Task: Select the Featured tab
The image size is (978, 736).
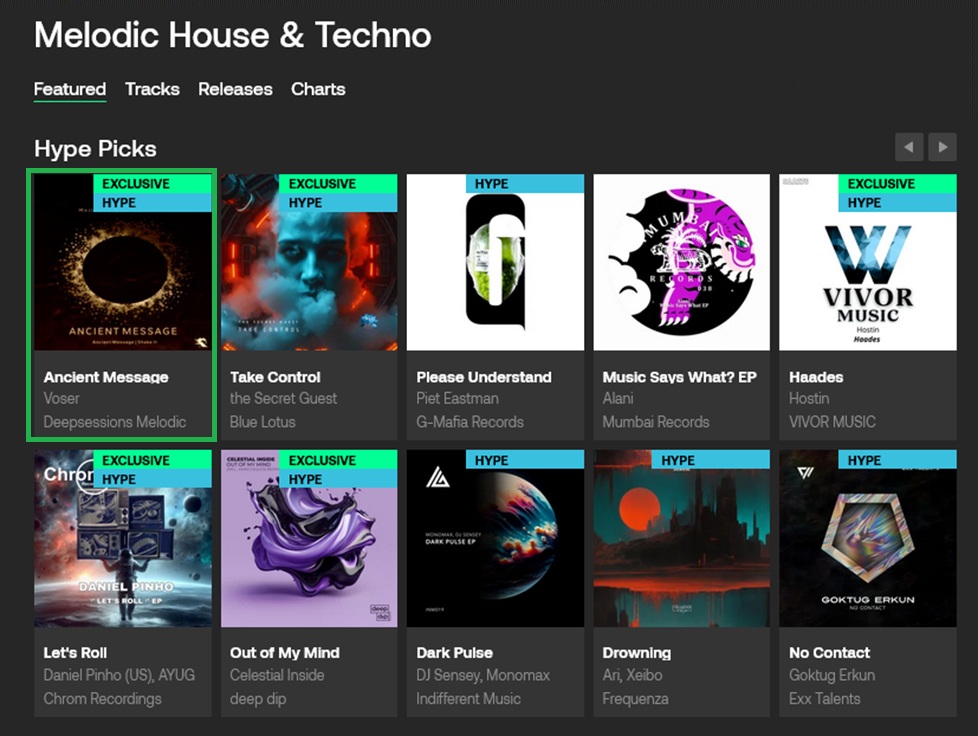Action: coord(70,89)
